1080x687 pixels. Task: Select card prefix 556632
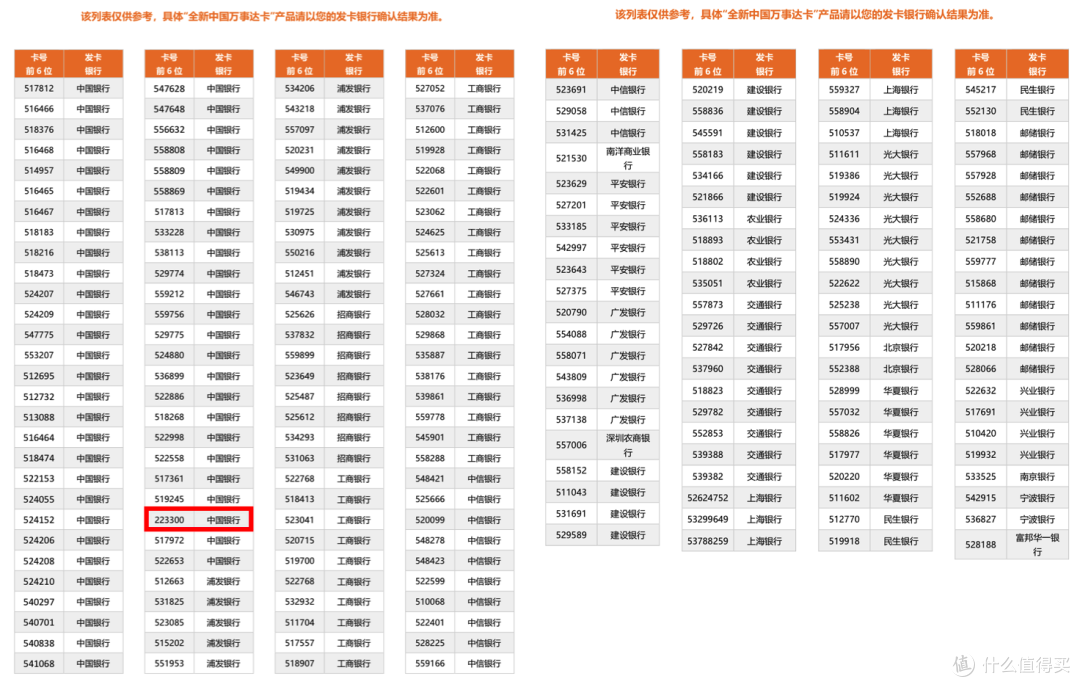pyautogui.click(x=169, y=130)
